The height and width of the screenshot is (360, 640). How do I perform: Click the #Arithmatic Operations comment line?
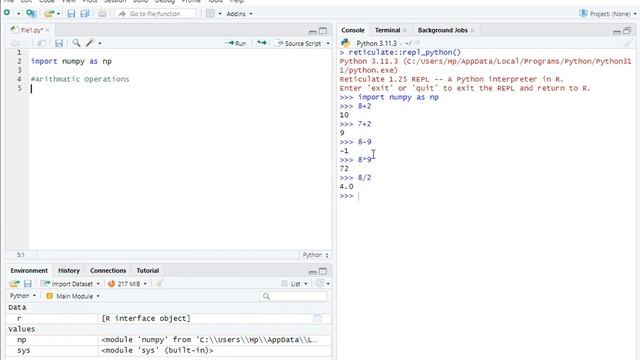point(80,79)
